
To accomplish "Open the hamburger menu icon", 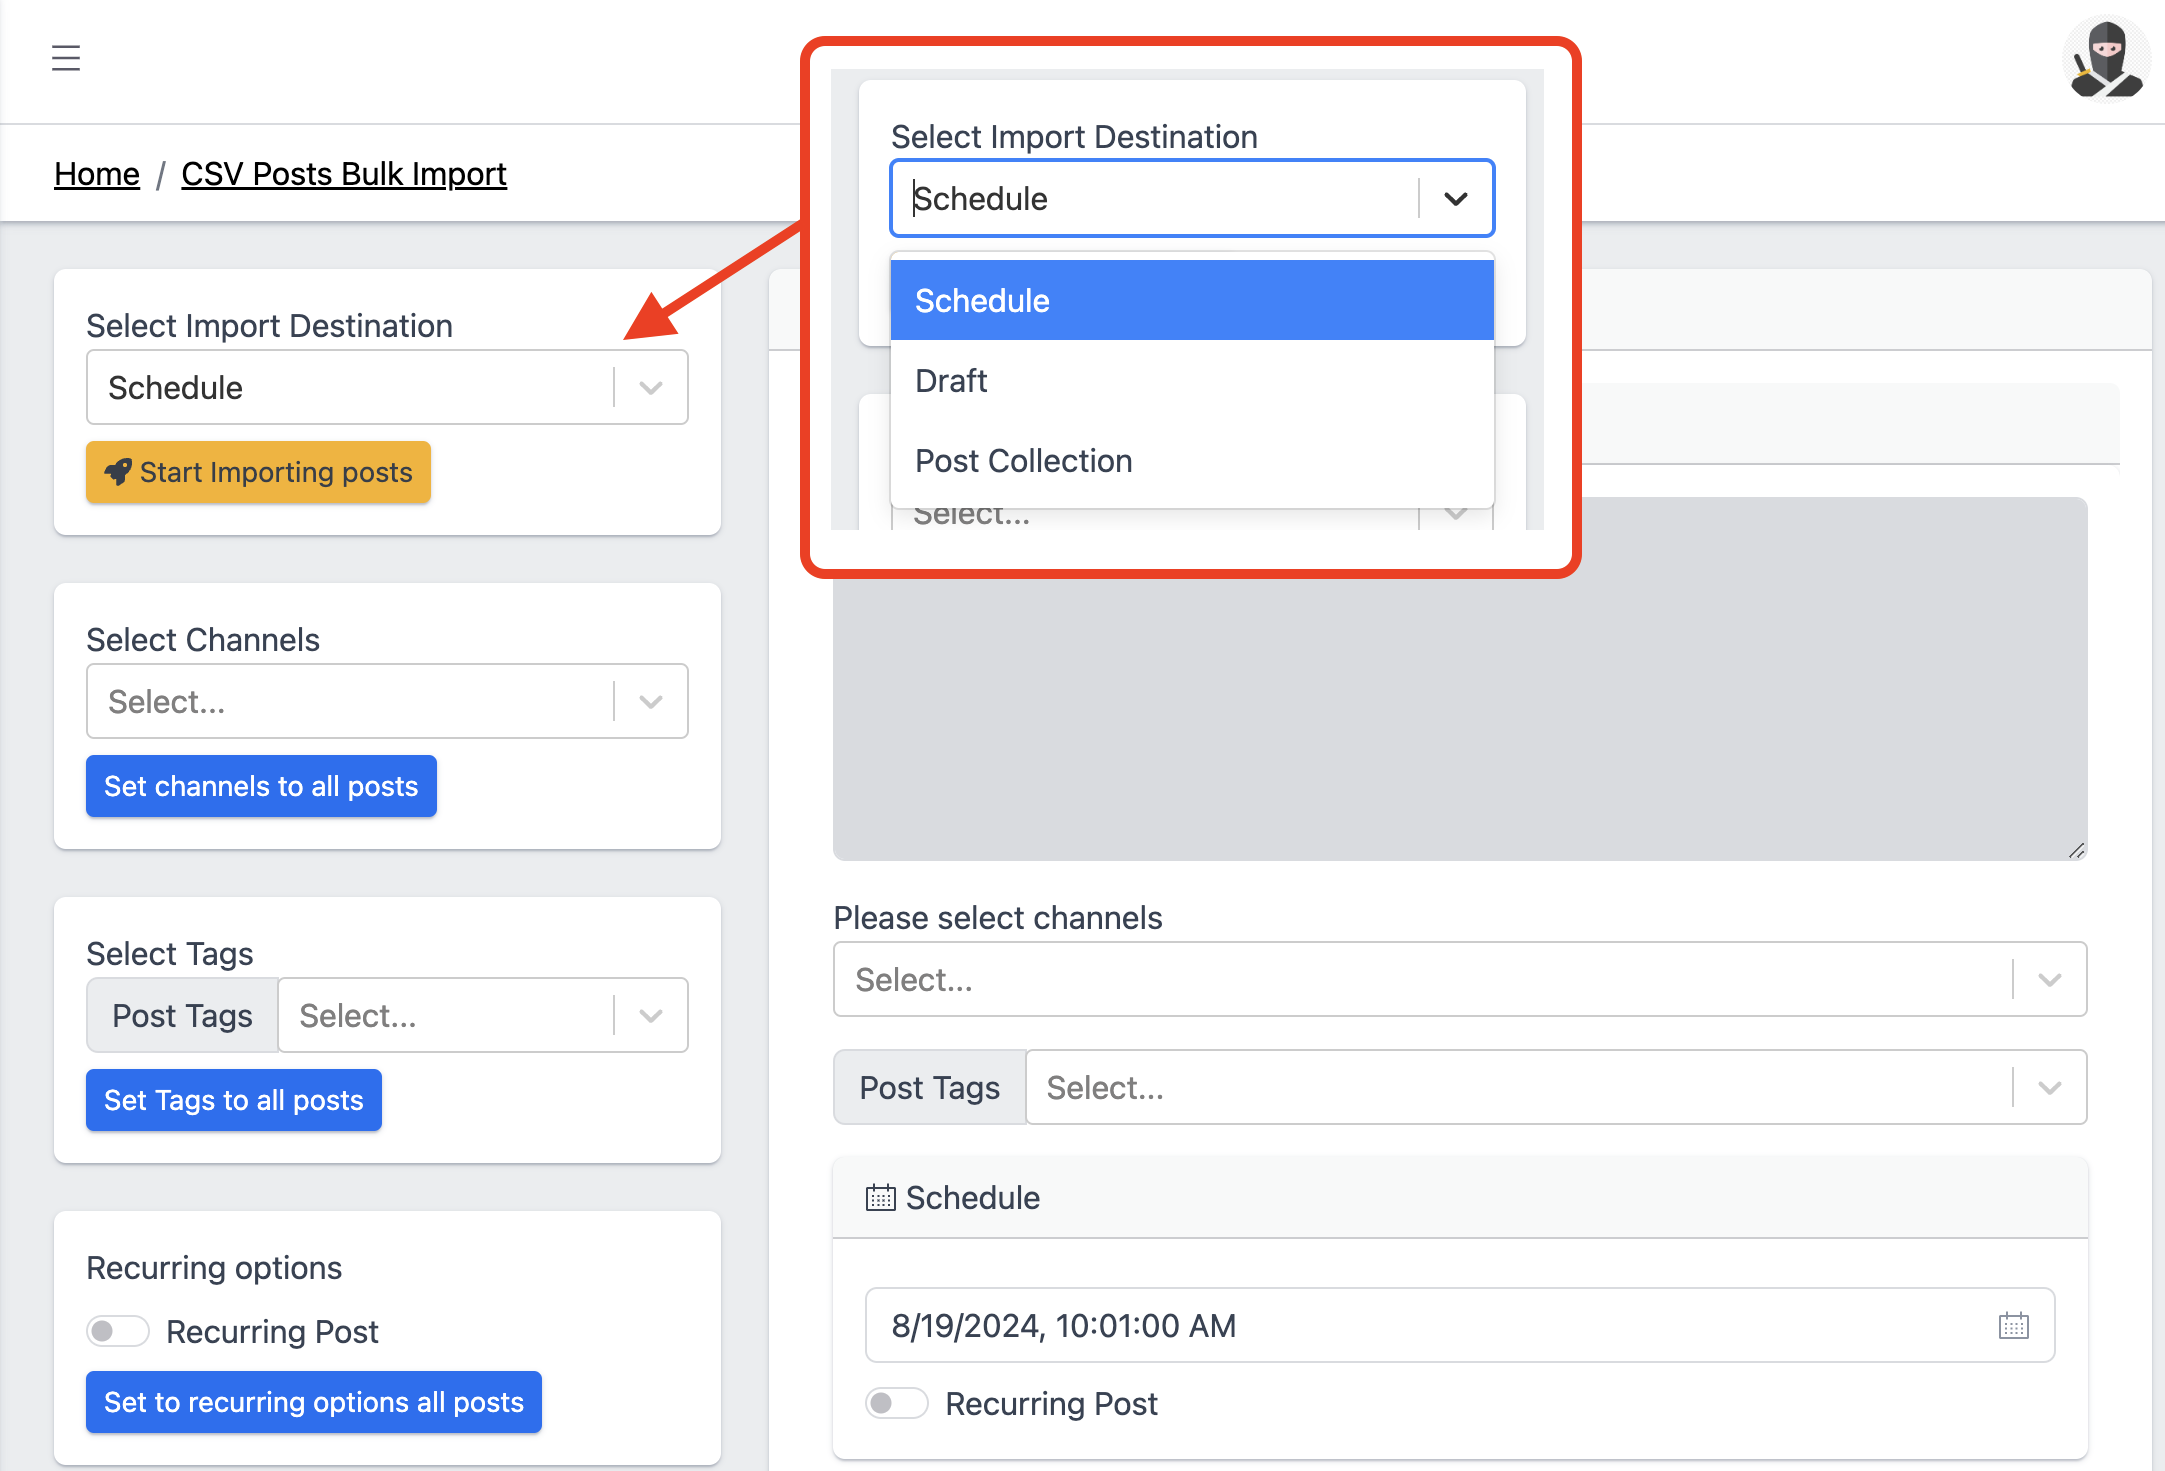I will 66,58.
